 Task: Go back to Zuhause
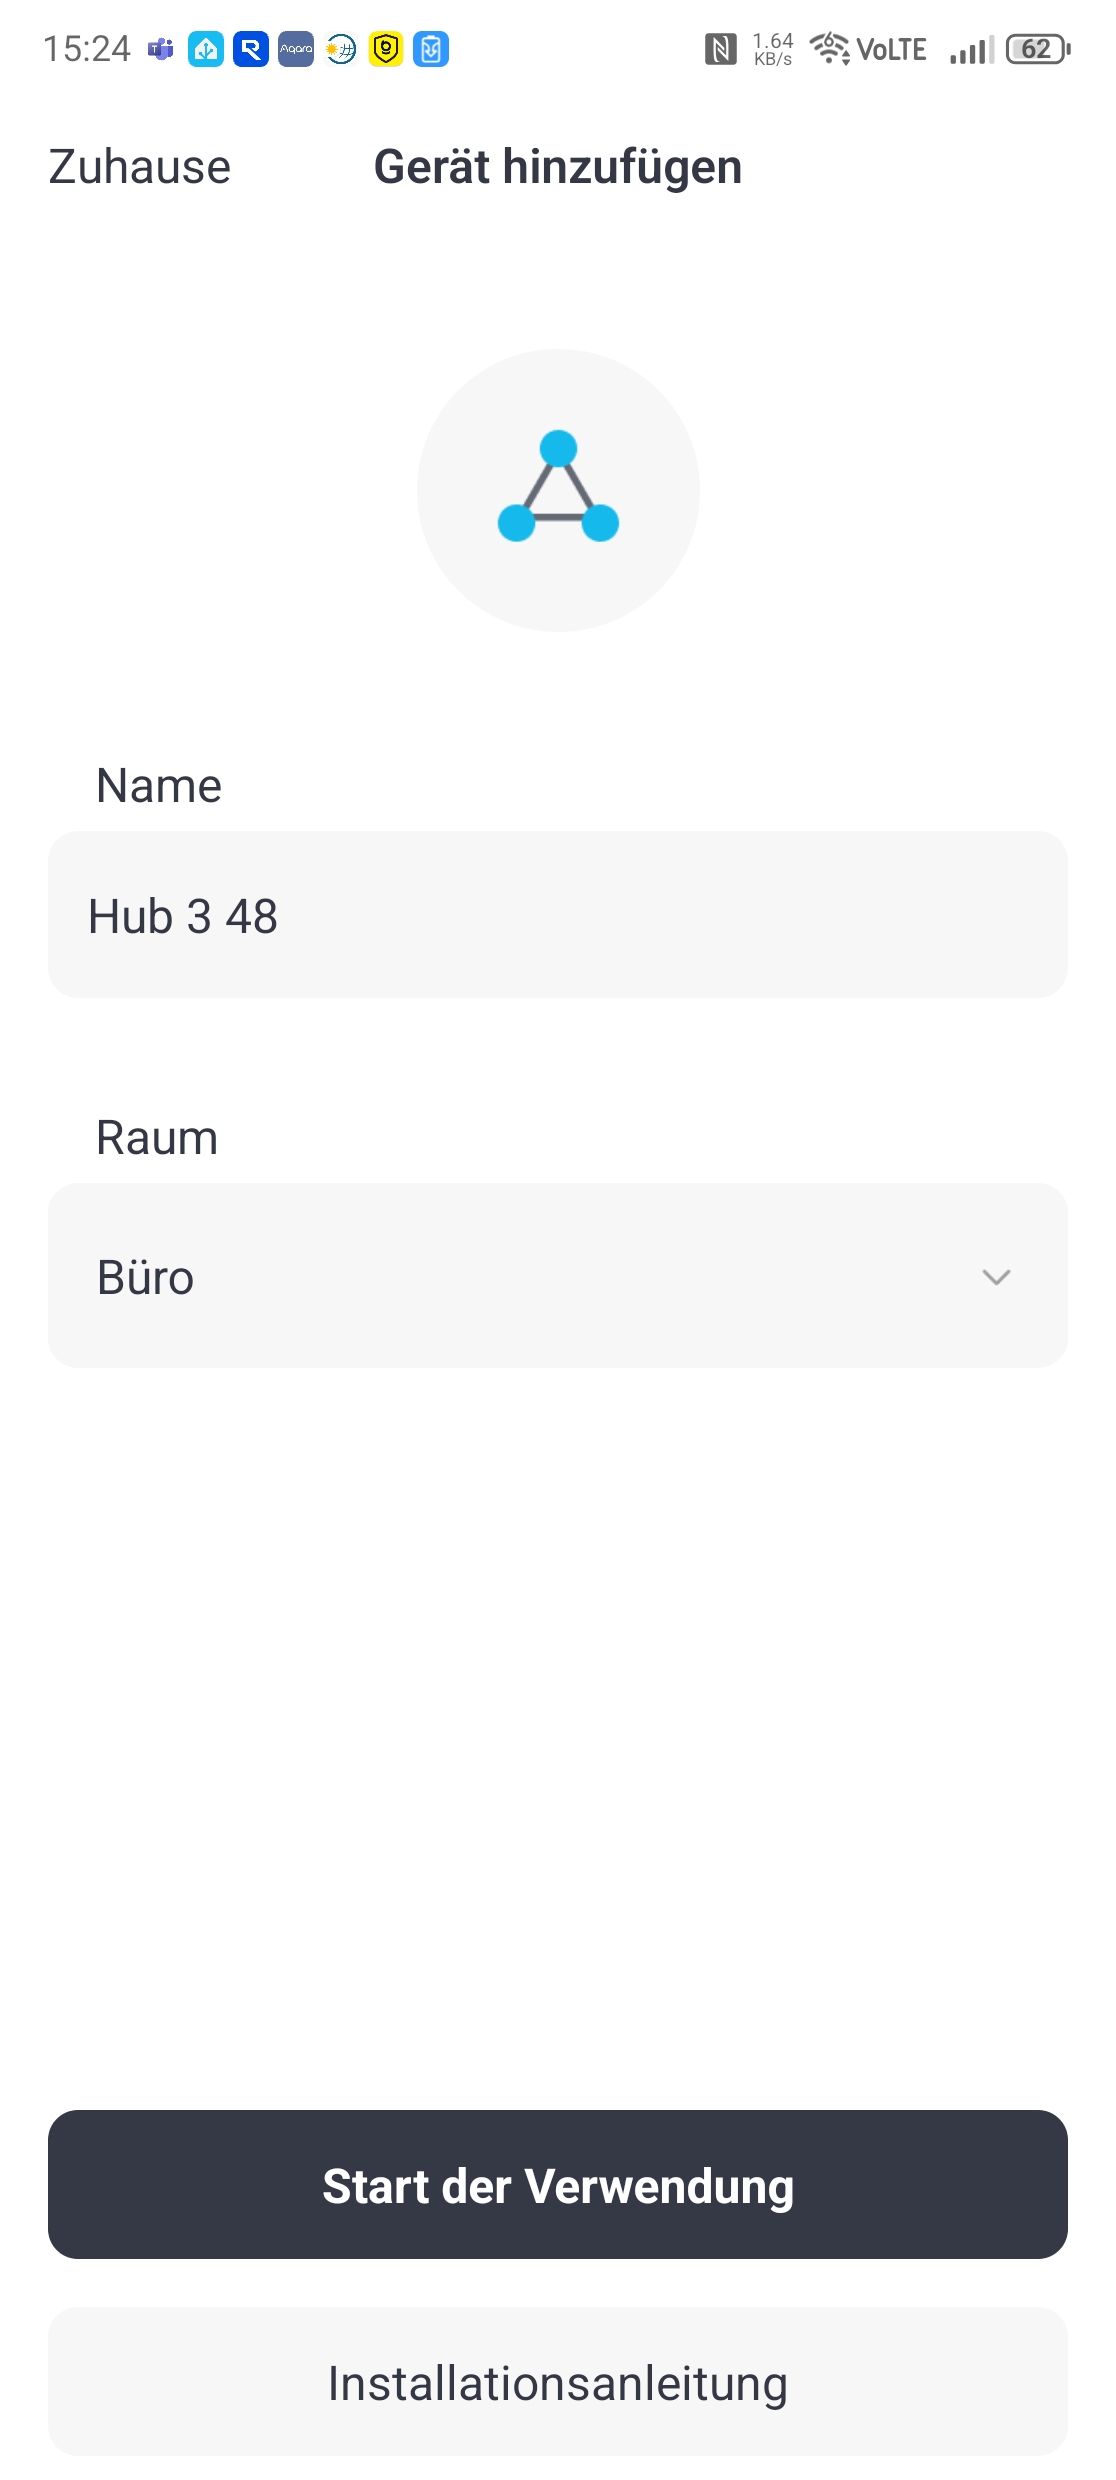(x=140, y=167)
